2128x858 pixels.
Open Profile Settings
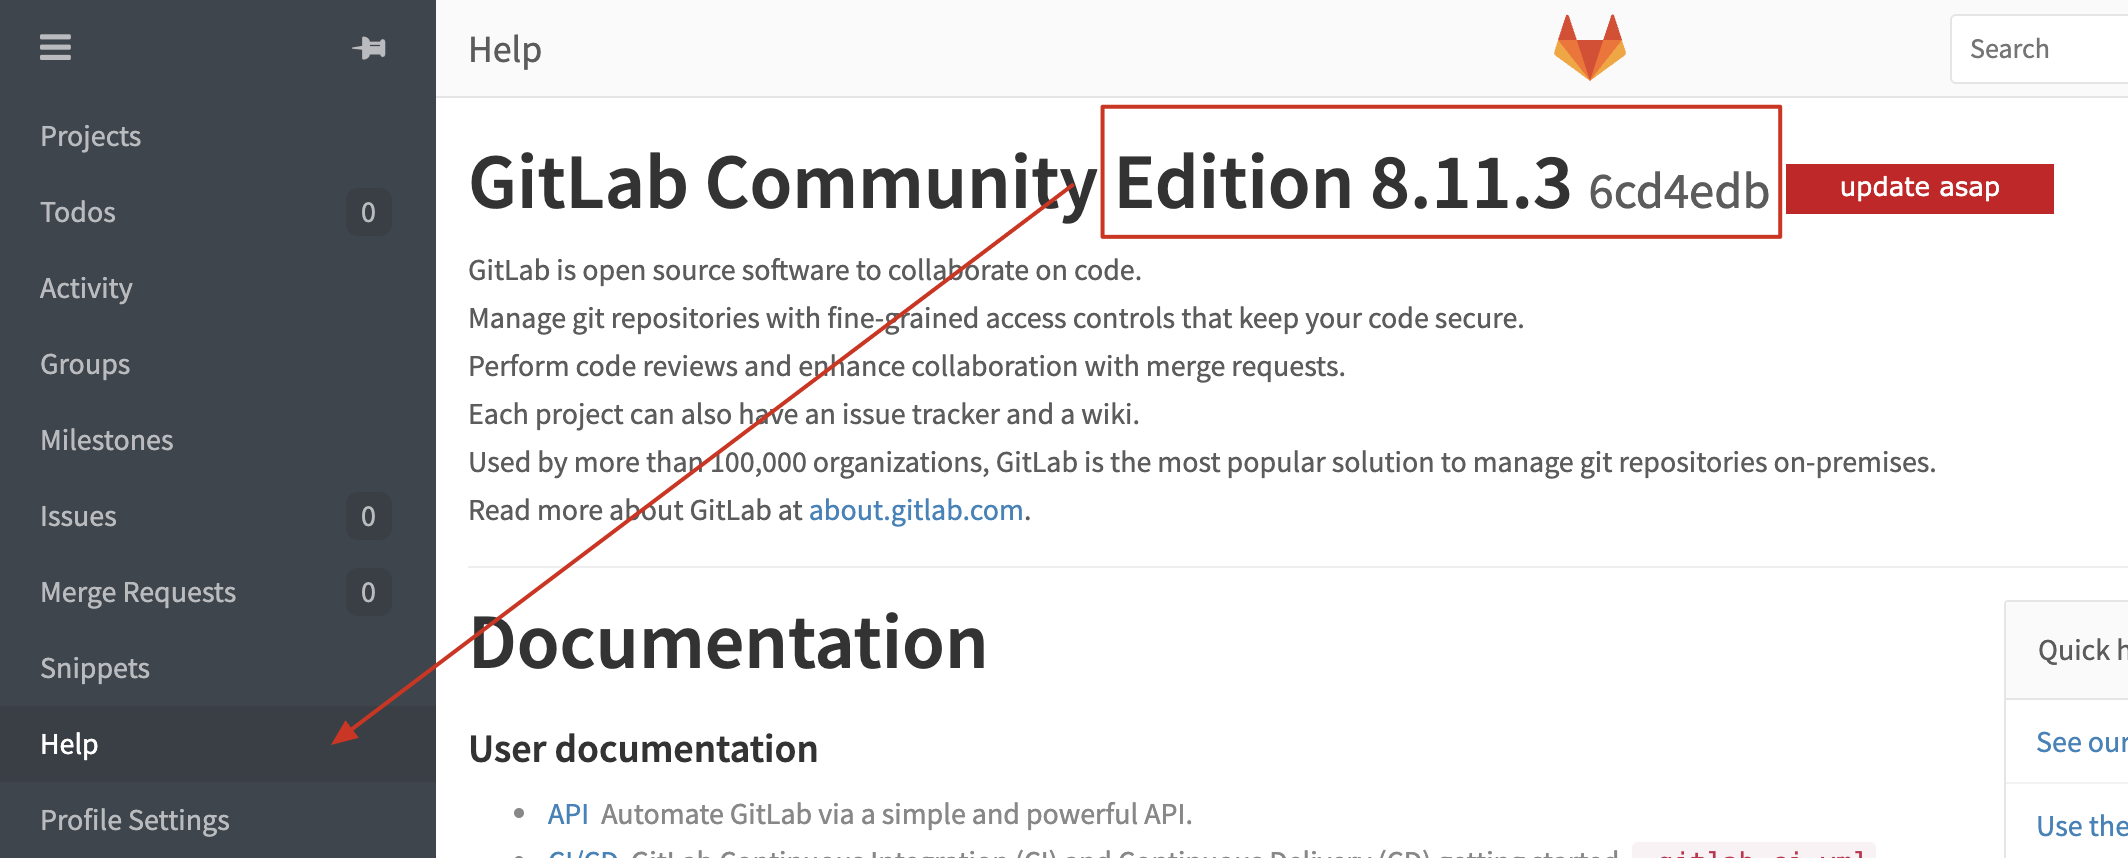coord(134,820)
